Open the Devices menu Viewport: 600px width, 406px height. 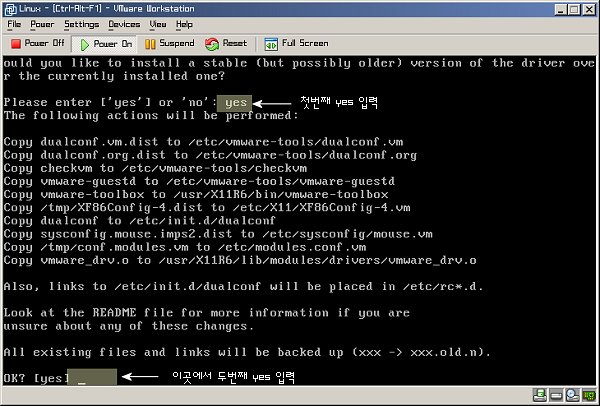[x=124, y=24]
